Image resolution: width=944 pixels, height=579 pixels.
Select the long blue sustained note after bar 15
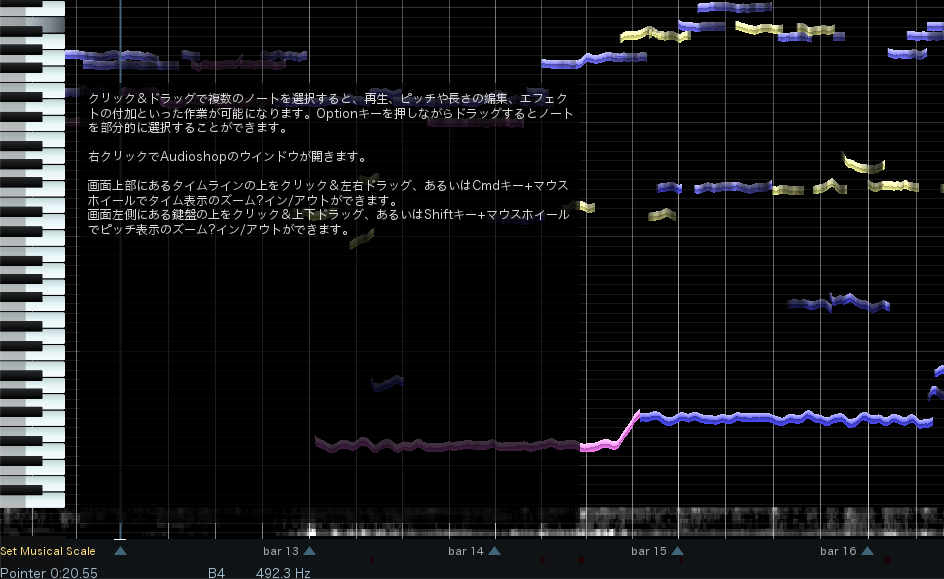point(786,419)
